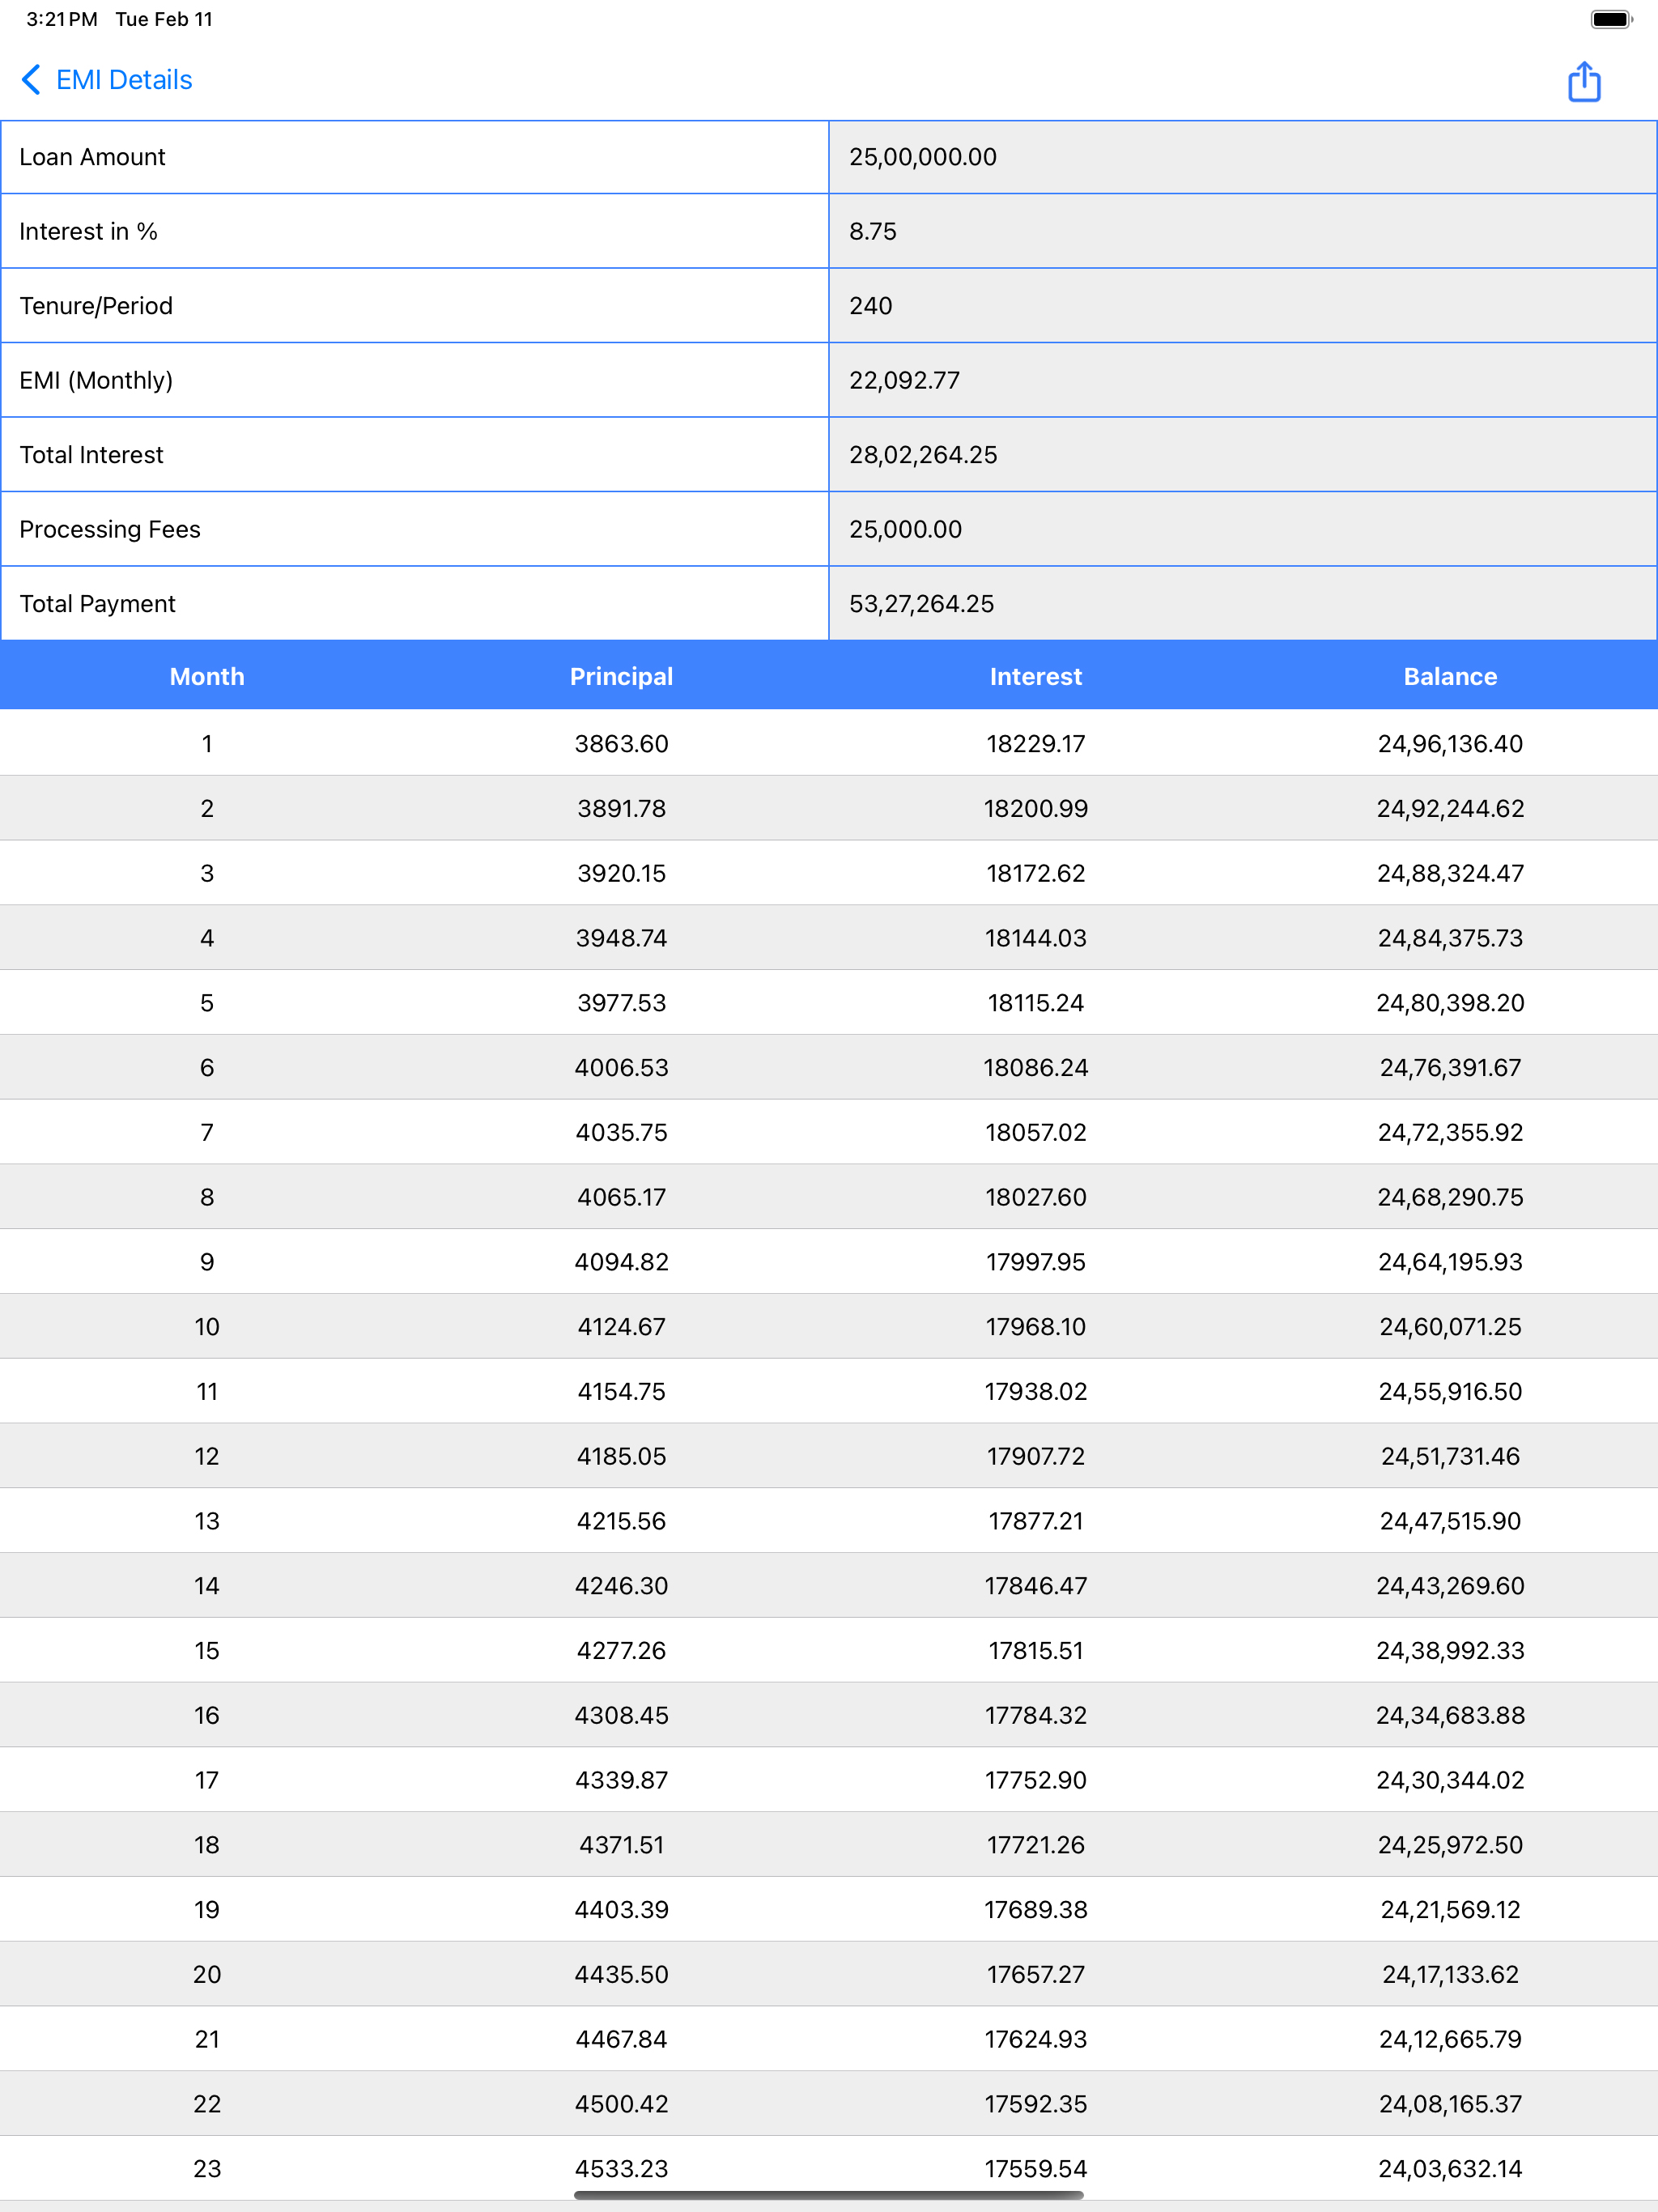Select principal 4308.45 in month 16
Viewport: 1658px width, 2212px height.
tap(621, 1715)
